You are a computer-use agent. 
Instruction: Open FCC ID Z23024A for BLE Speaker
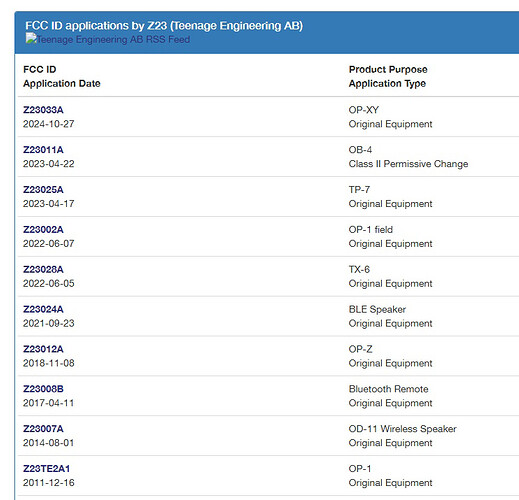(43, 309)
